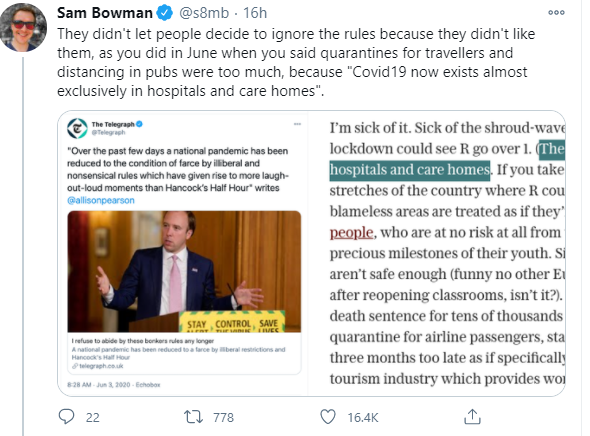The width and height of the screenshot is (590, 436).
Task: Click the 778 retweet count
Action: click(x=224, y=417)
